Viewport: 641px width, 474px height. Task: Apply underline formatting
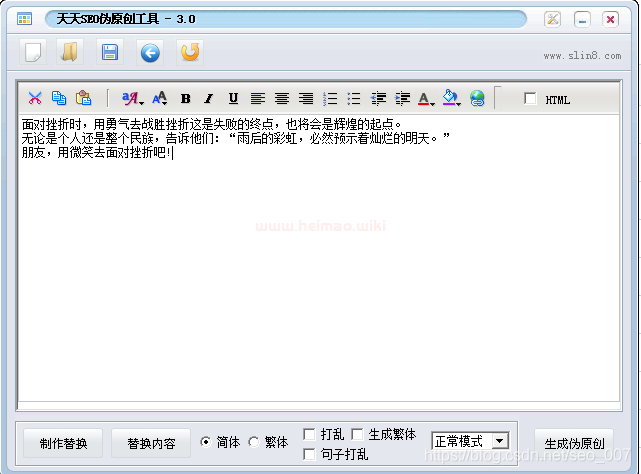pyautogui.click(x=233, y=98)
